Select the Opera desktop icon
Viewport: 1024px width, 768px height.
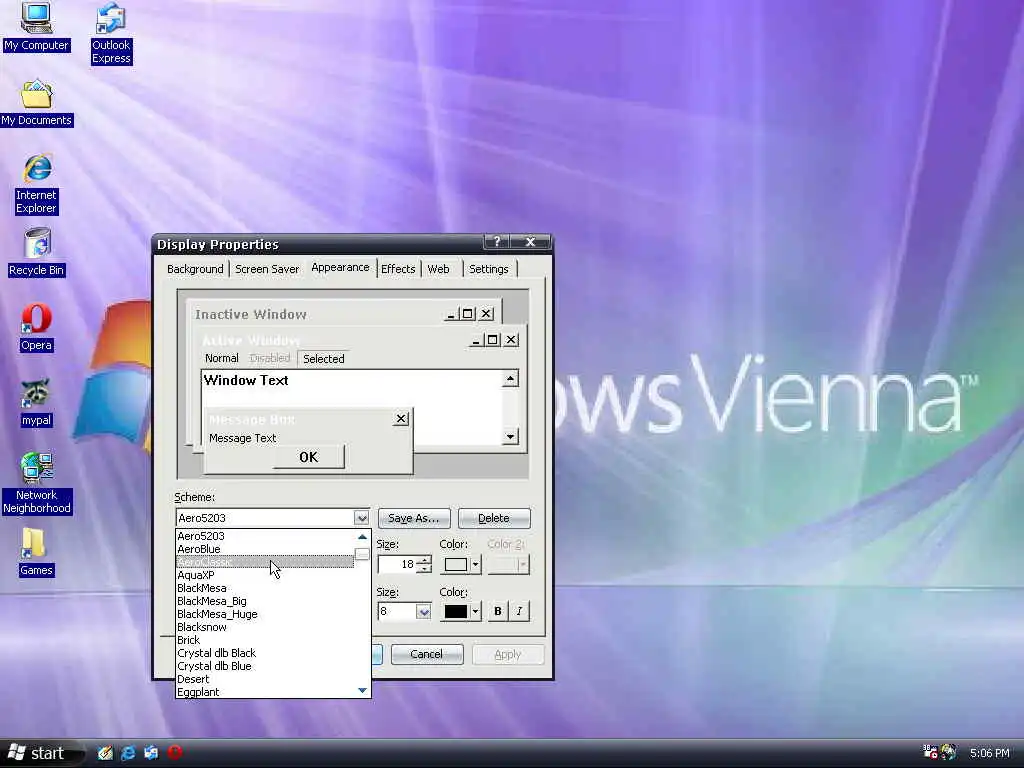[x=36, y=328]
